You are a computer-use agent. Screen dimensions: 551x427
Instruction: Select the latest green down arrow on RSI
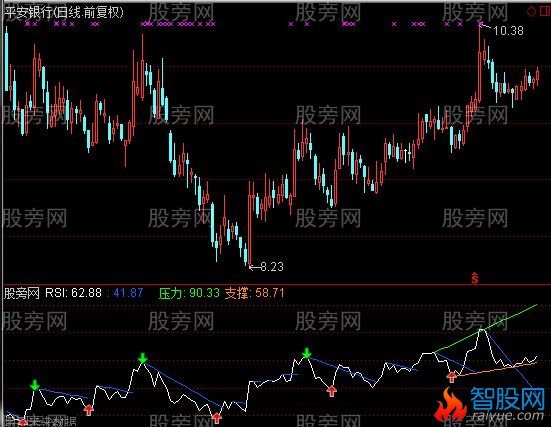pos(307,353)
